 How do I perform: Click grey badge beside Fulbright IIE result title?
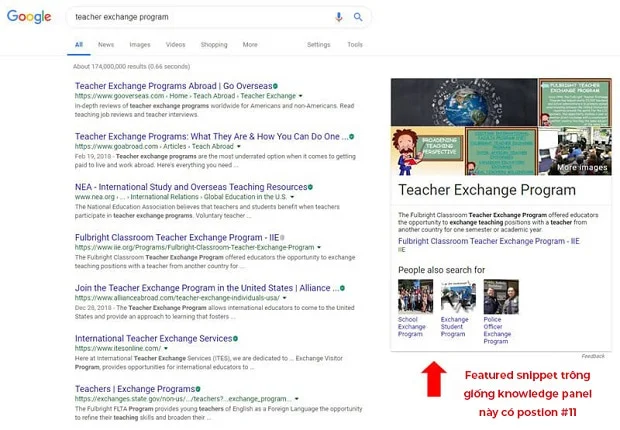(x=282, y=237)
